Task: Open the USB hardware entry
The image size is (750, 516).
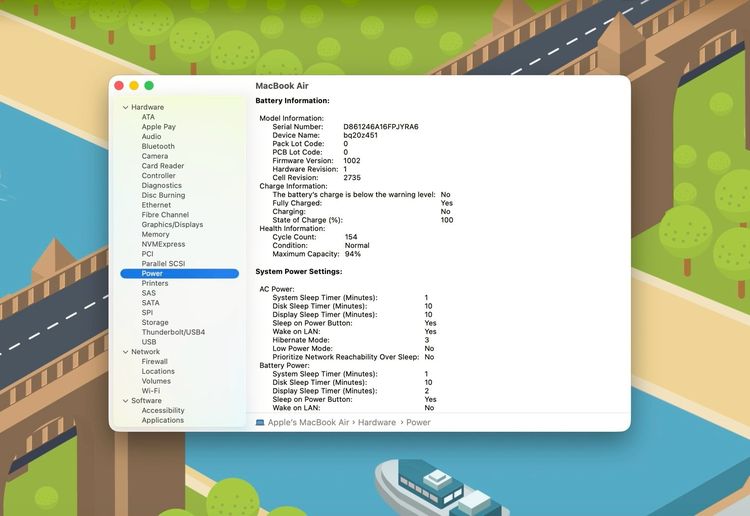Action: (149, 342)
